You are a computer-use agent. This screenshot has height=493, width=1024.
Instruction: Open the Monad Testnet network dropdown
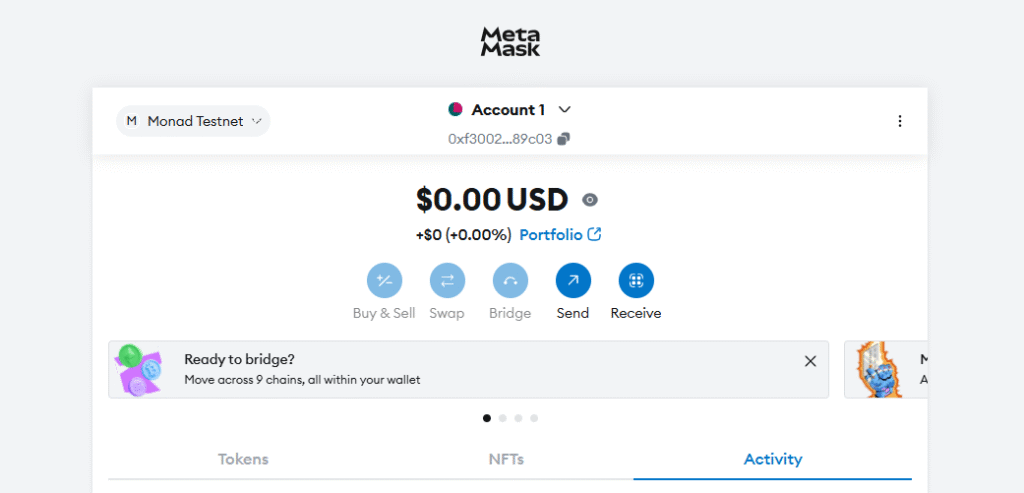(193, 121)
